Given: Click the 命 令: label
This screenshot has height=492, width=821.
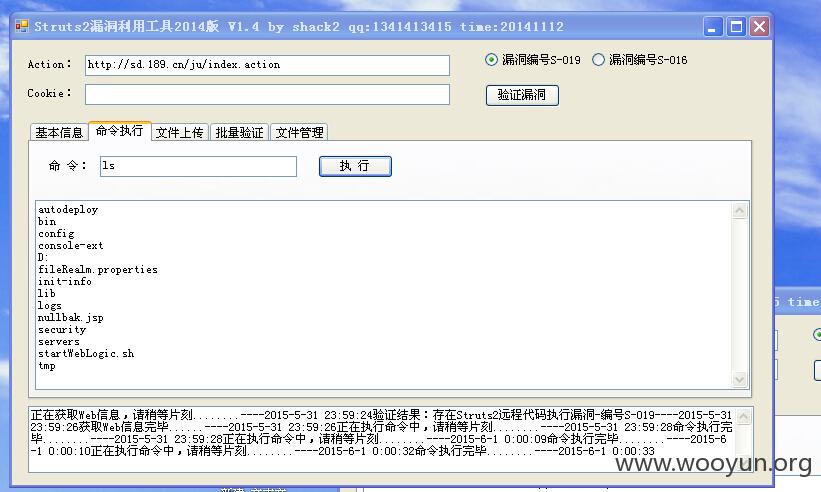Looking at the screenshot, I should [x=68, y=166].
